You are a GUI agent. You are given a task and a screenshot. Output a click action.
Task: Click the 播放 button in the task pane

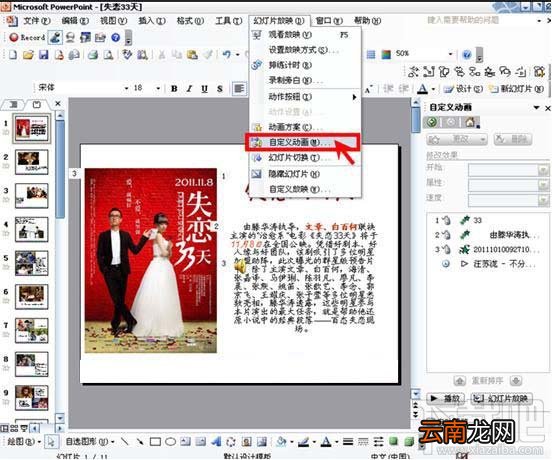[x=446, y=398]
